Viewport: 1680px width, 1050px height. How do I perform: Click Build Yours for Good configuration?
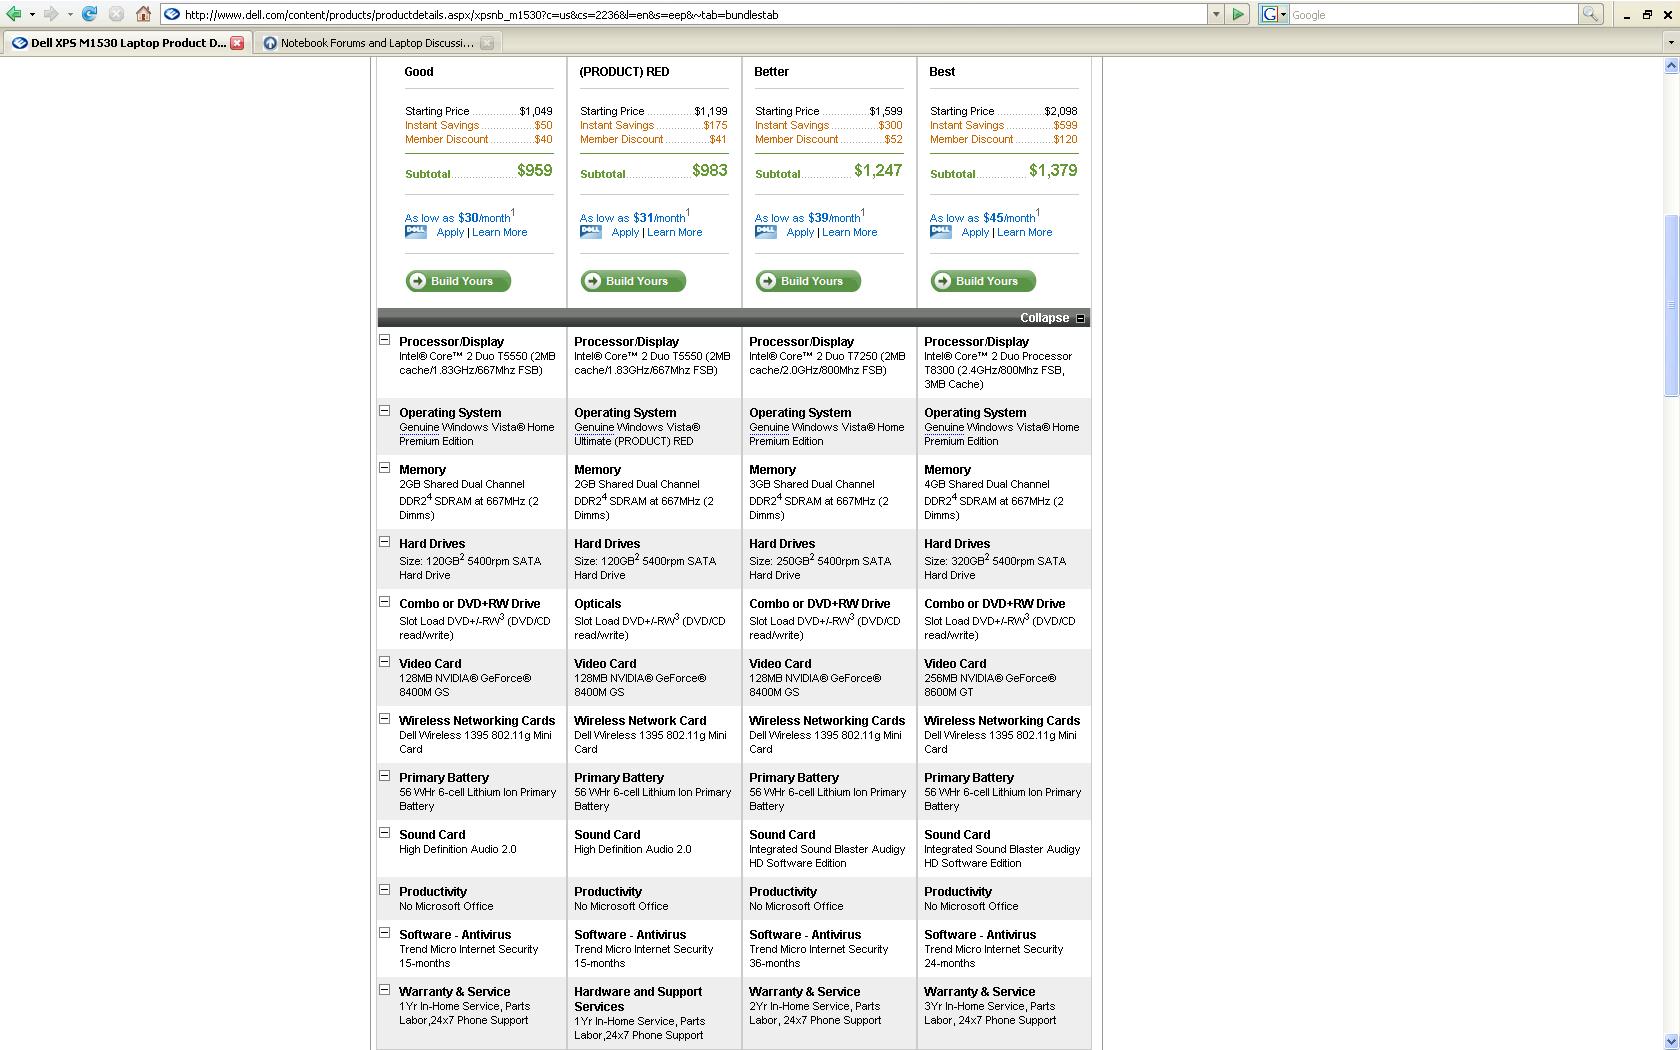(458, 281)
